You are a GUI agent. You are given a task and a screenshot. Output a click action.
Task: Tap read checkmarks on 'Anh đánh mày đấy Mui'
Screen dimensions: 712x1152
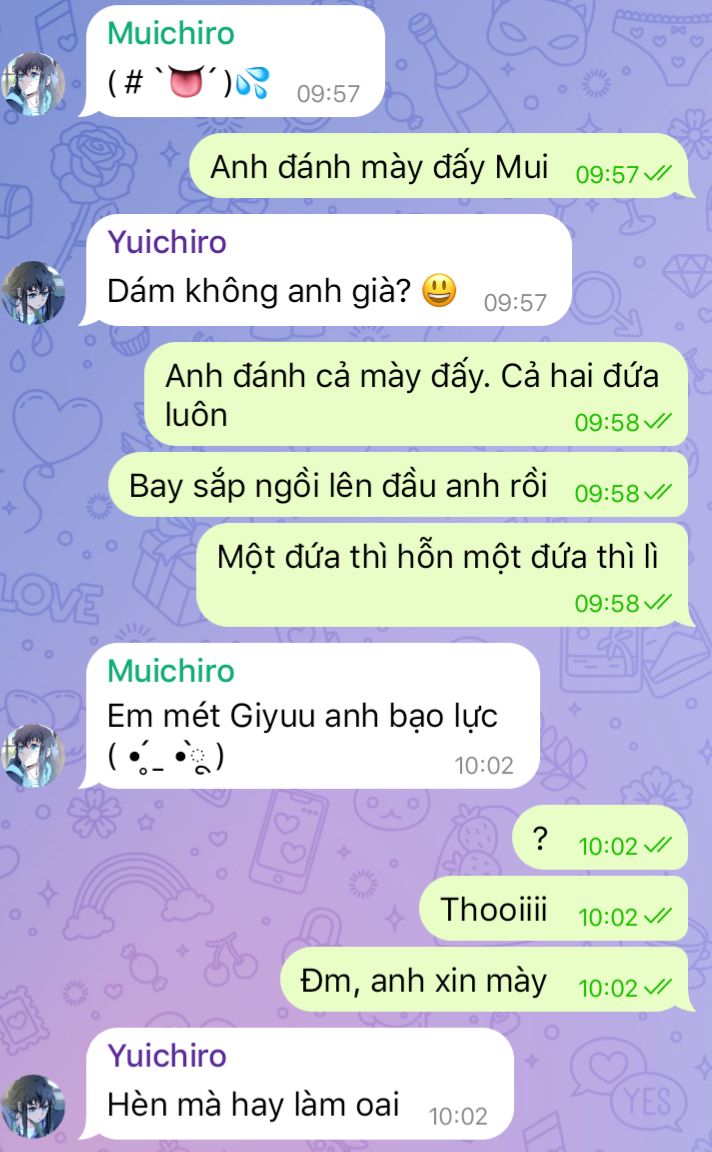[657, 174]
